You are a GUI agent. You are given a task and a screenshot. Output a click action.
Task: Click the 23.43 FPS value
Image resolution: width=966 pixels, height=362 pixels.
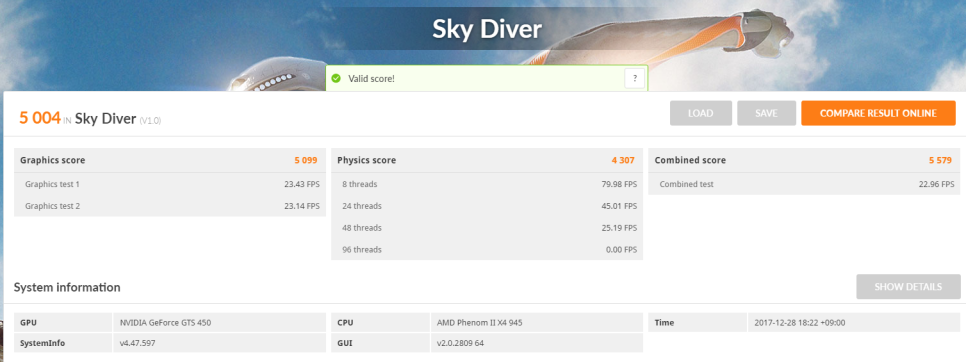301,184
